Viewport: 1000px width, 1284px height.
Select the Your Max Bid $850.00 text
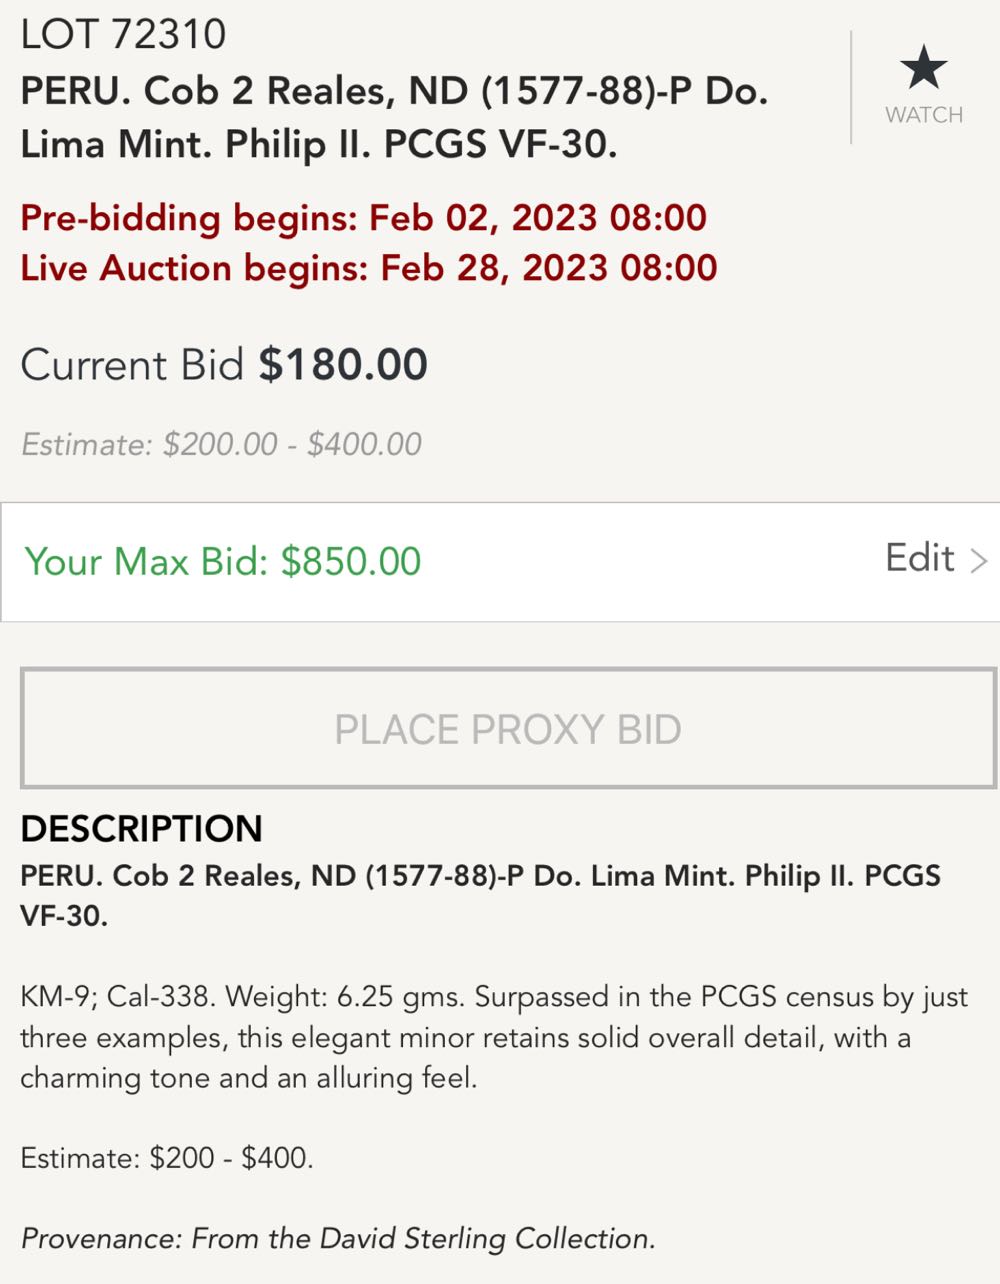pos(223,561)
